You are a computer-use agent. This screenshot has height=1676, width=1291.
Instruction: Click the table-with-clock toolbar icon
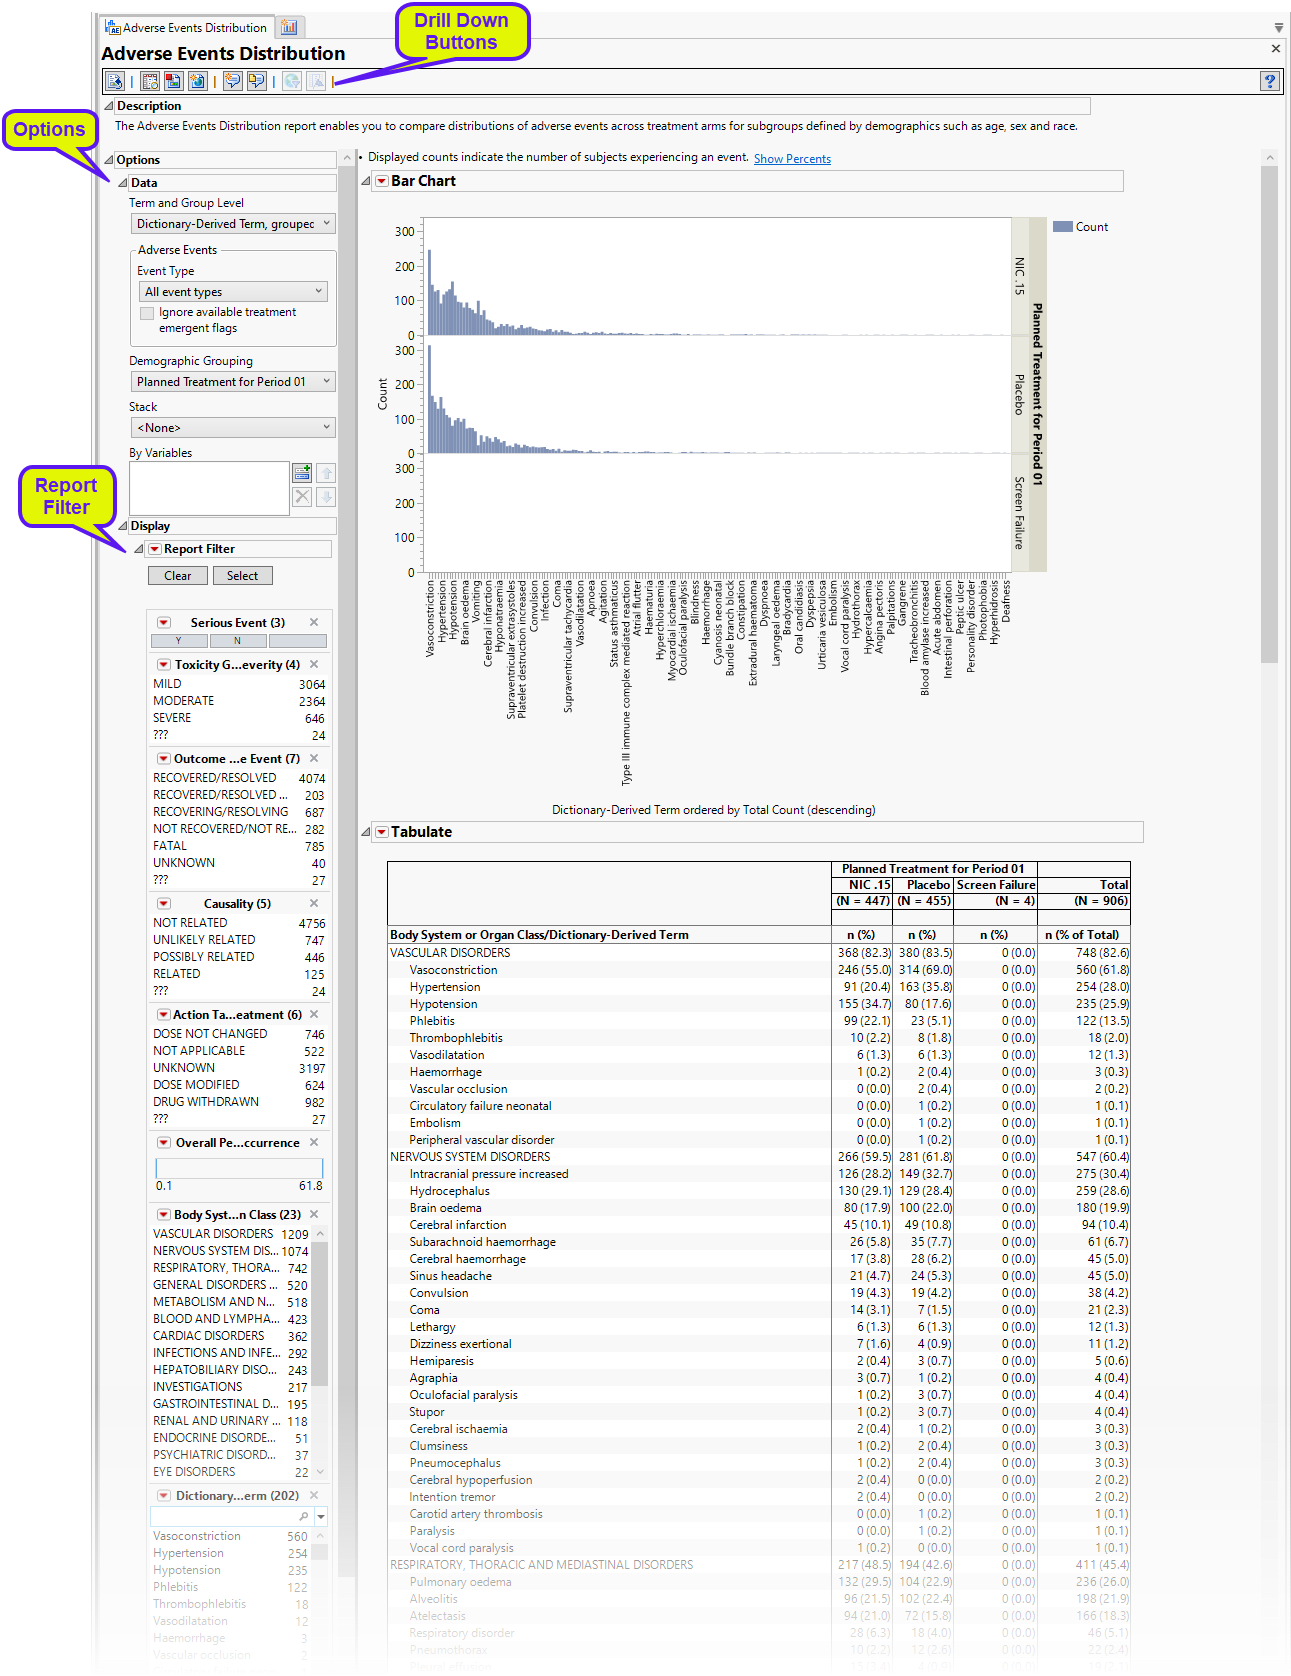[151, 82]
